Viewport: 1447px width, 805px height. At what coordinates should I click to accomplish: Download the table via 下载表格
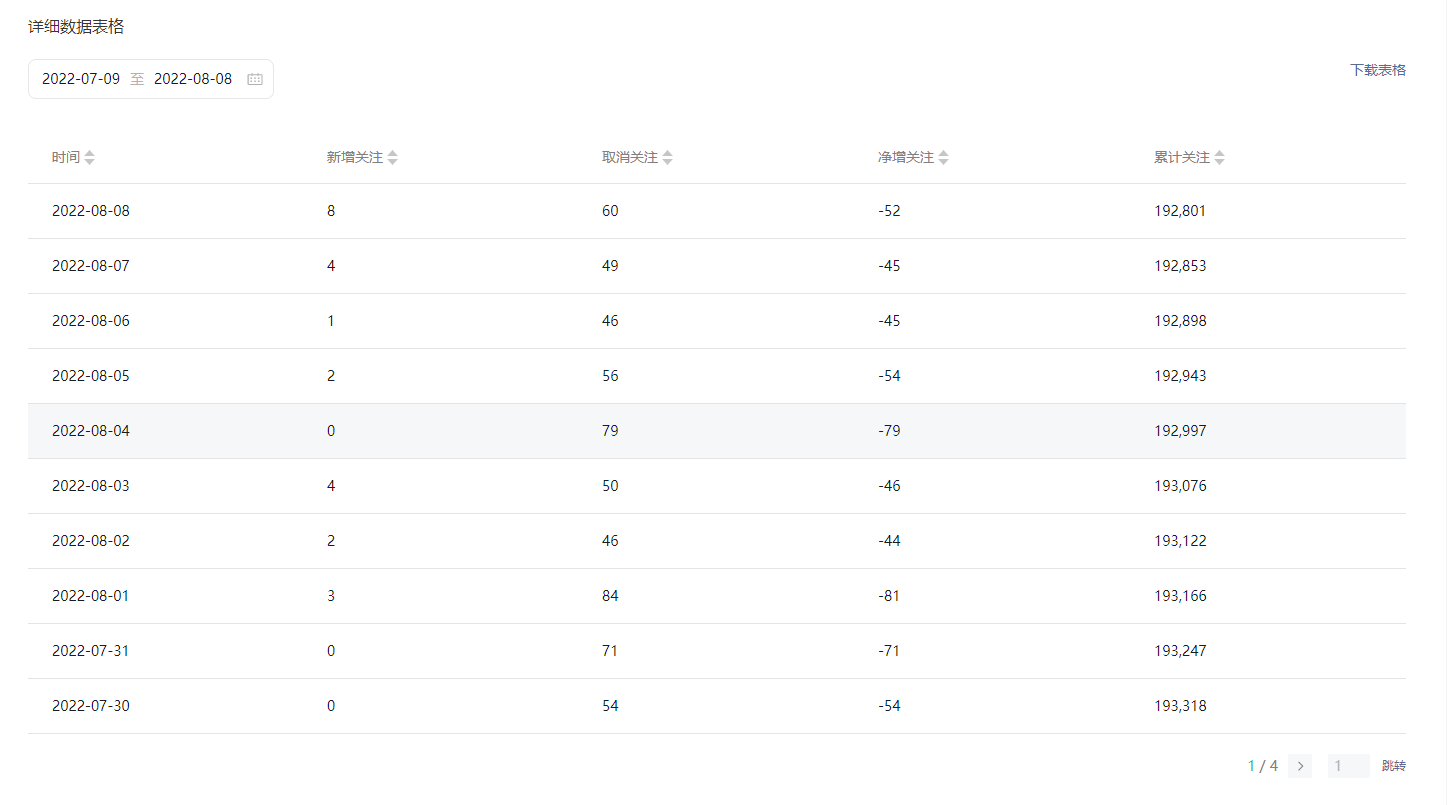[x=1377, y=70]
